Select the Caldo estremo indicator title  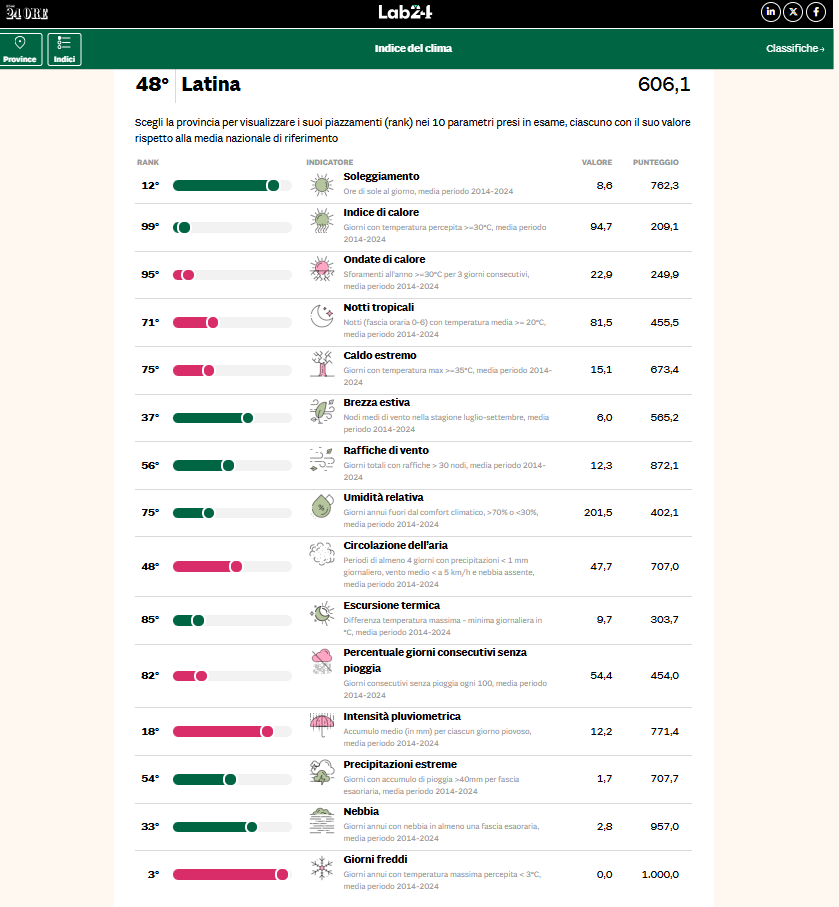[380, 355]
